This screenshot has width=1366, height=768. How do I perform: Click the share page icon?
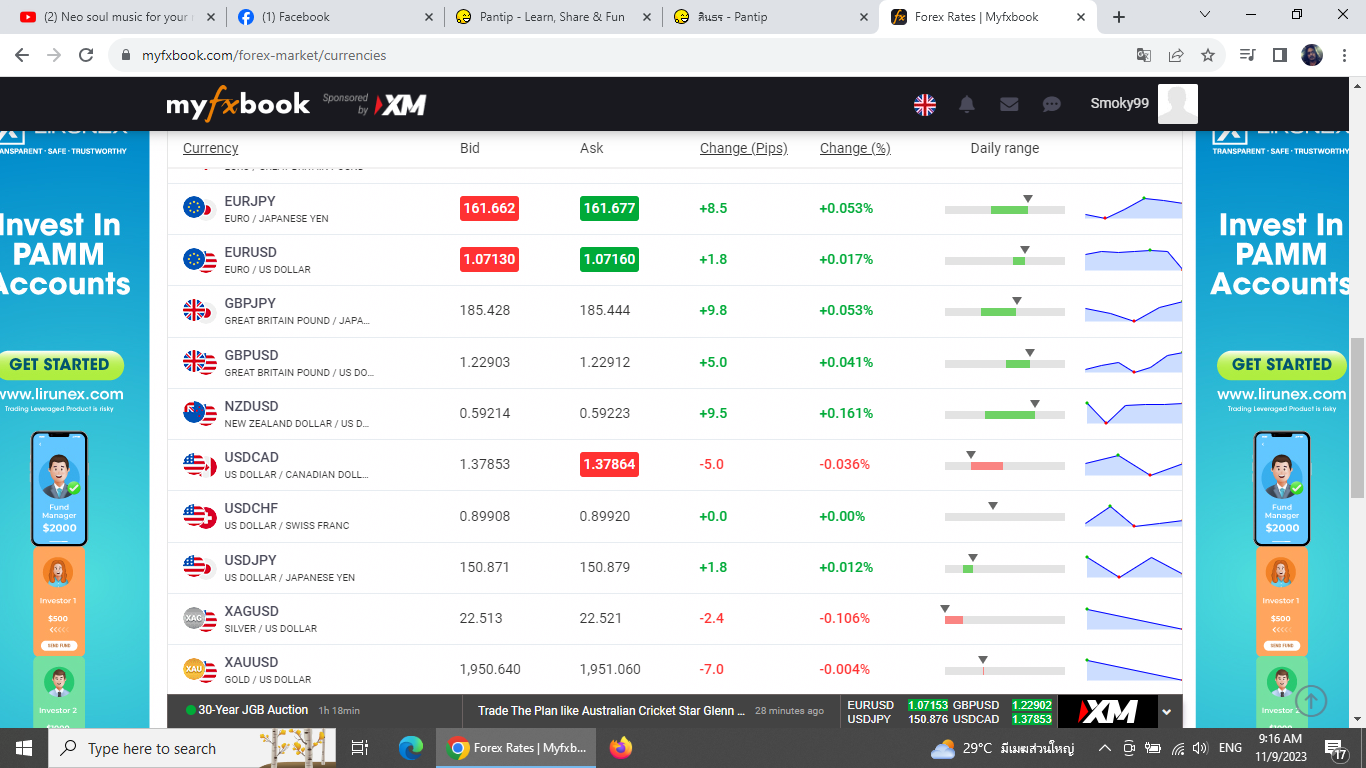click(1176, 55)
